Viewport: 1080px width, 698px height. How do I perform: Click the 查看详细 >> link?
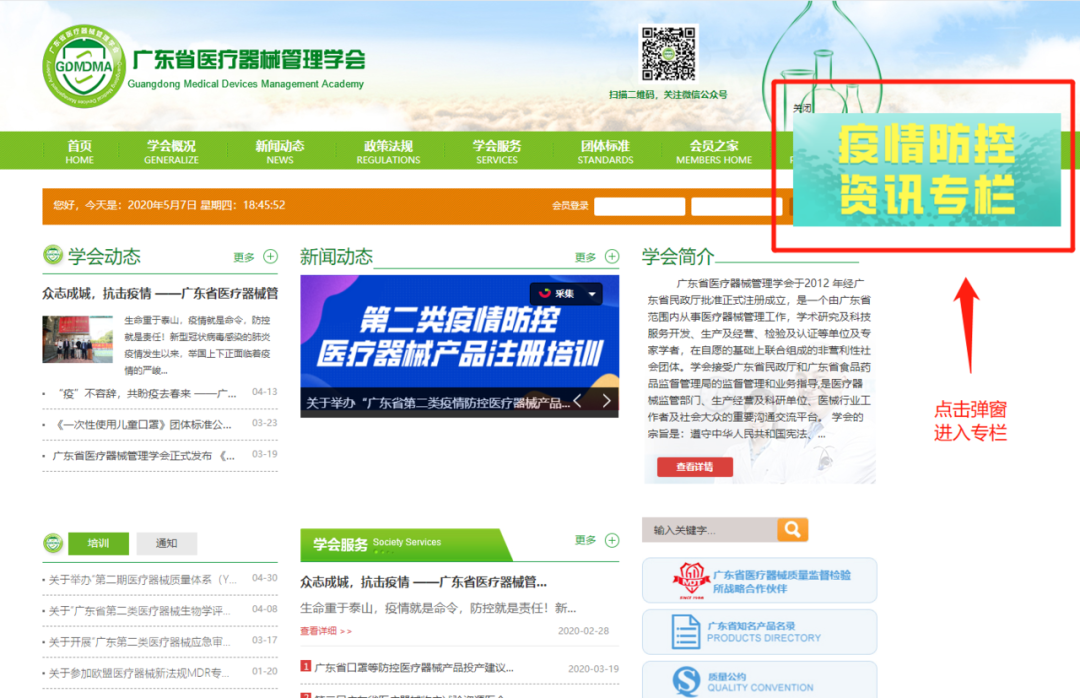326,630
